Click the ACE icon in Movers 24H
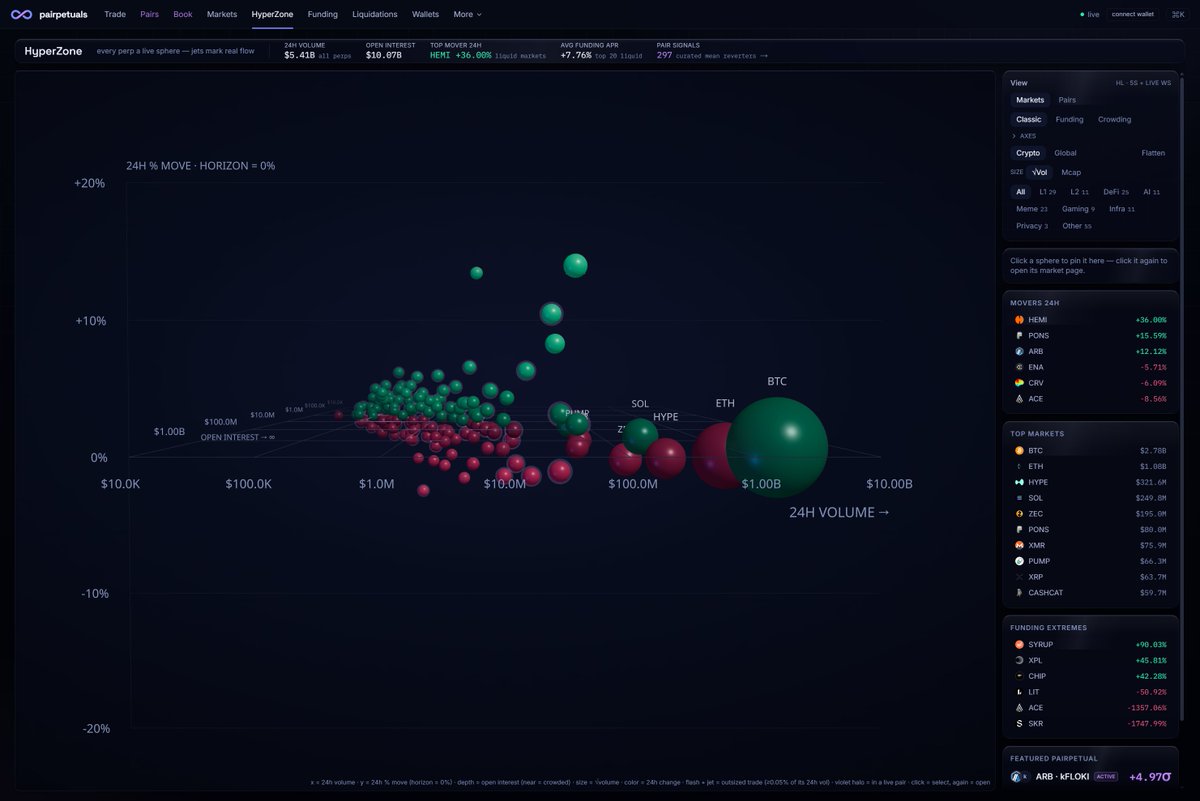Screen dimensions: 1200x801 [1019, 399]
